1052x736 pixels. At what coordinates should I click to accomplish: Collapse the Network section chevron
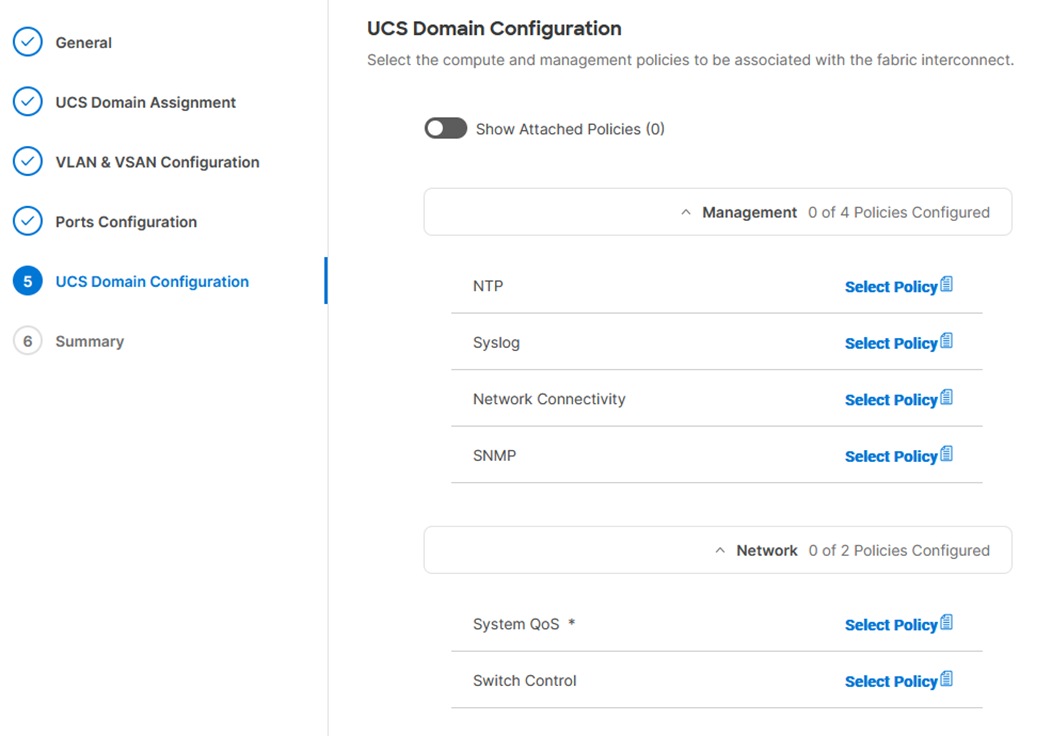click(x=720, y=550)
